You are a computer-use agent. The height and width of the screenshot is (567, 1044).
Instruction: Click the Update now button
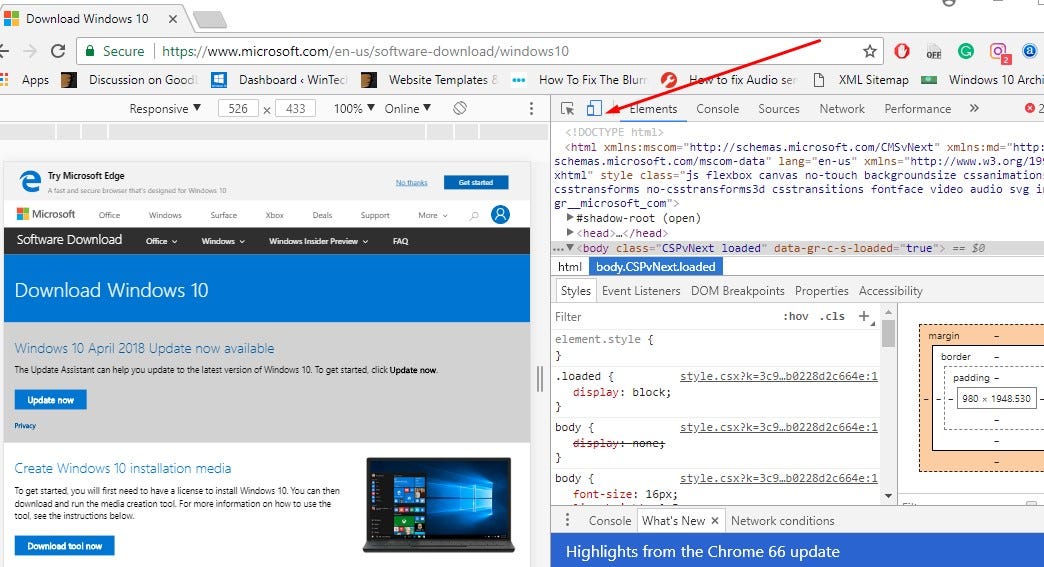(x=51, y=400)
